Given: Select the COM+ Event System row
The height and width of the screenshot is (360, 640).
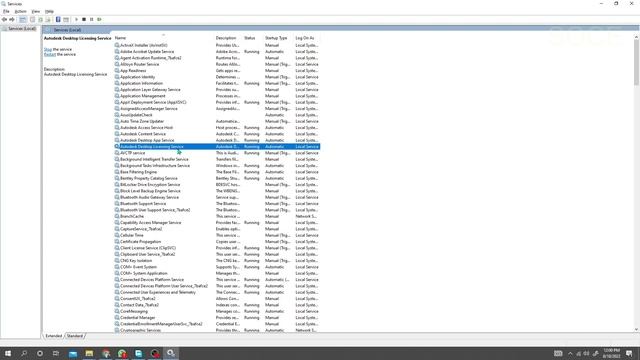Looking at the screenshot, I should 217,267.
